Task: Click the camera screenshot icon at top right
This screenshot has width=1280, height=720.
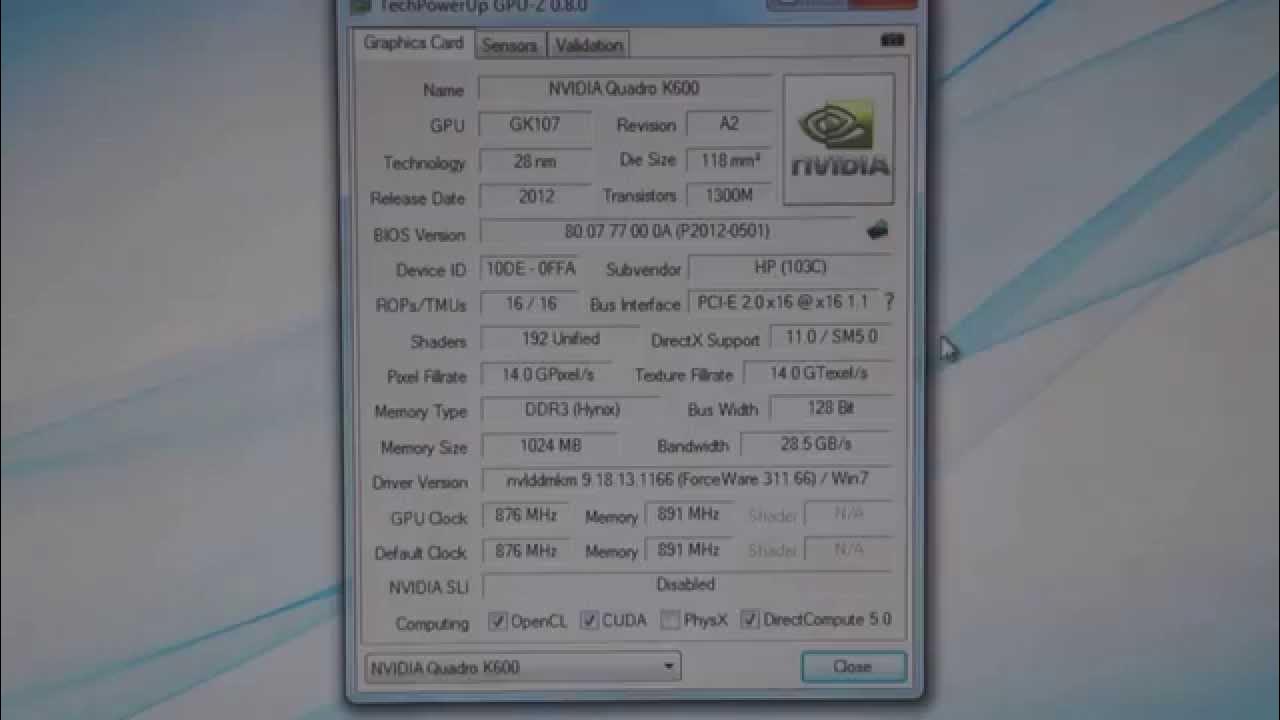Action: pyautogui.click(x=893, y=41)
